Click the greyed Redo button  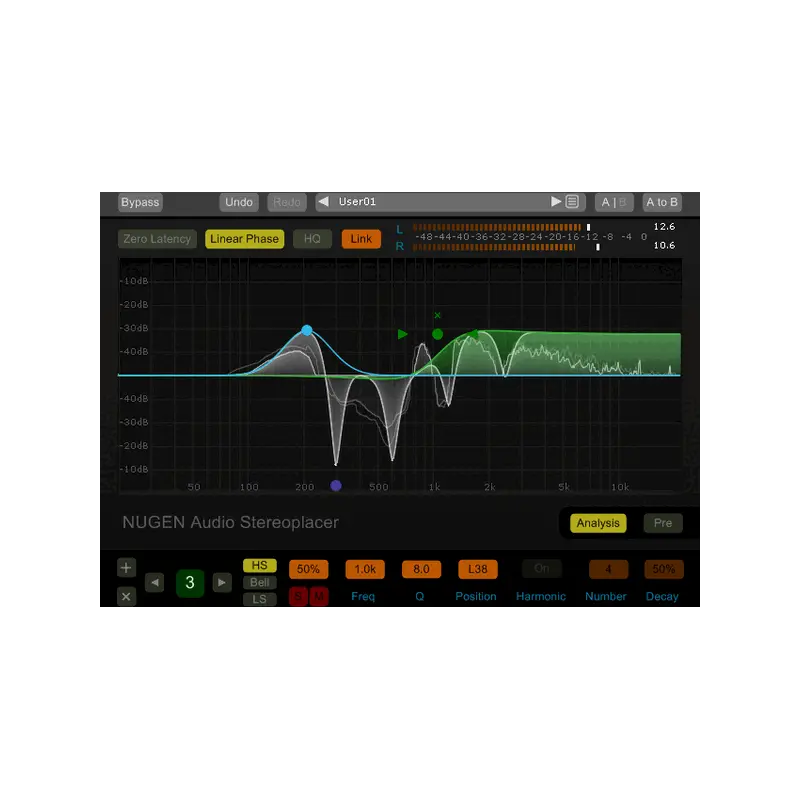[x=287, y=202]
